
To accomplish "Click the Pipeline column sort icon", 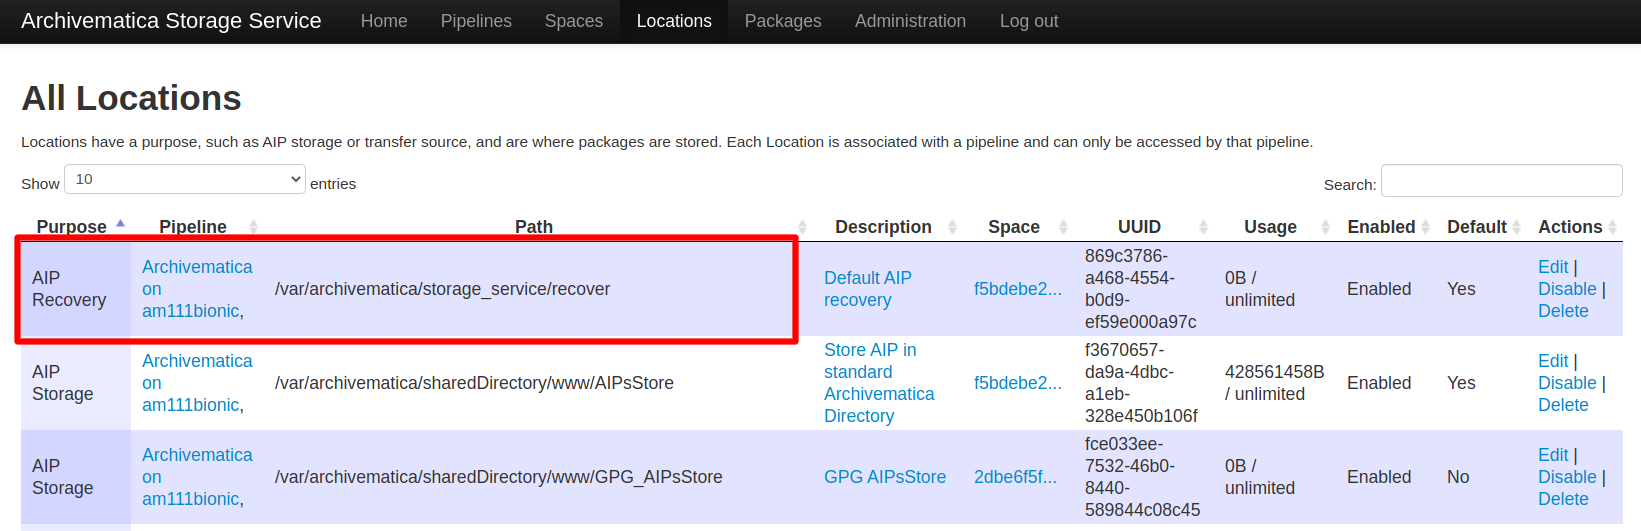I will [253, 227].
